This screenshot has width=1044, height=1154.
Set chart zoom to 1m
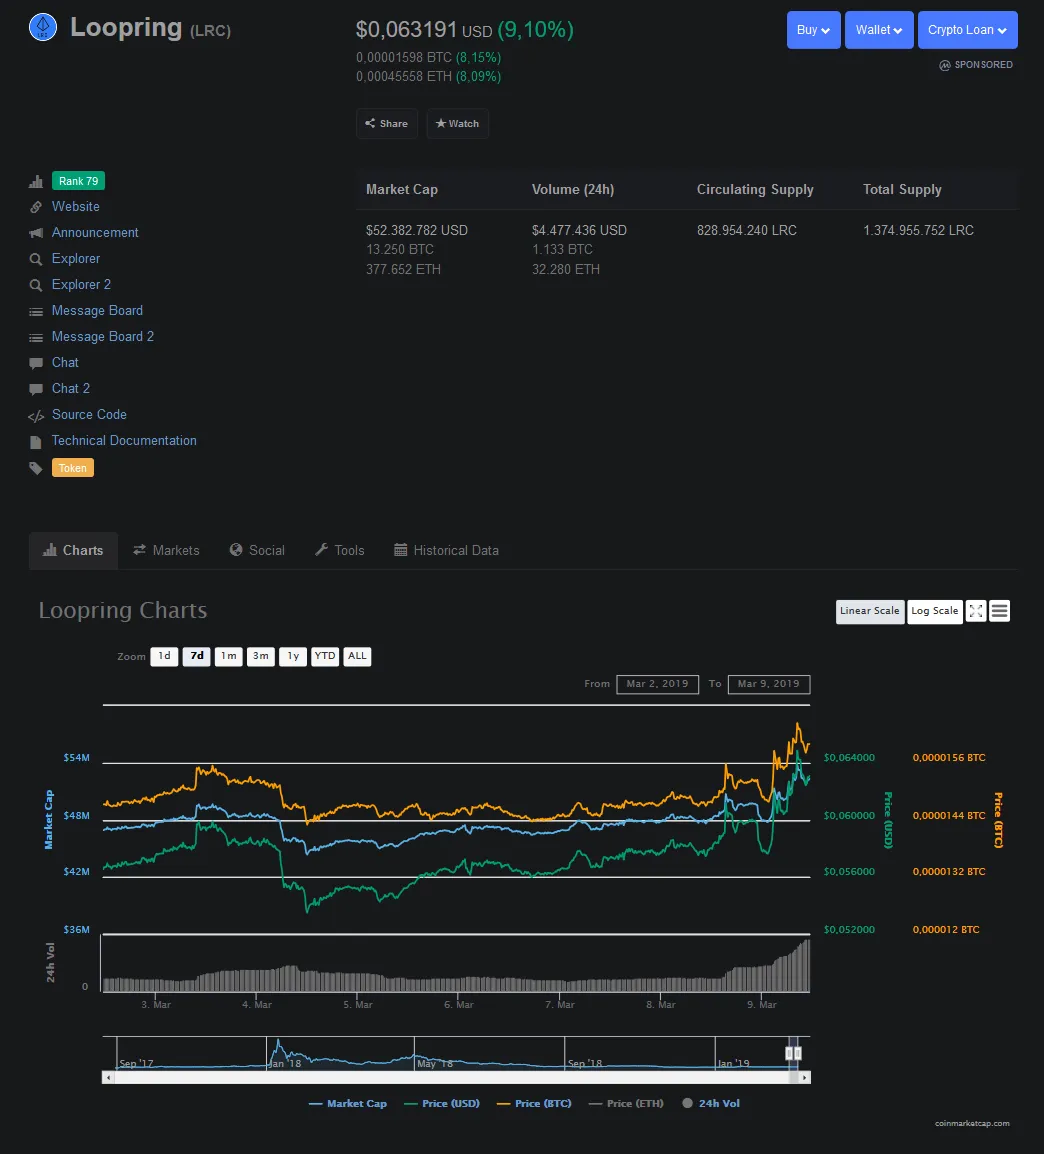point(229,656)
